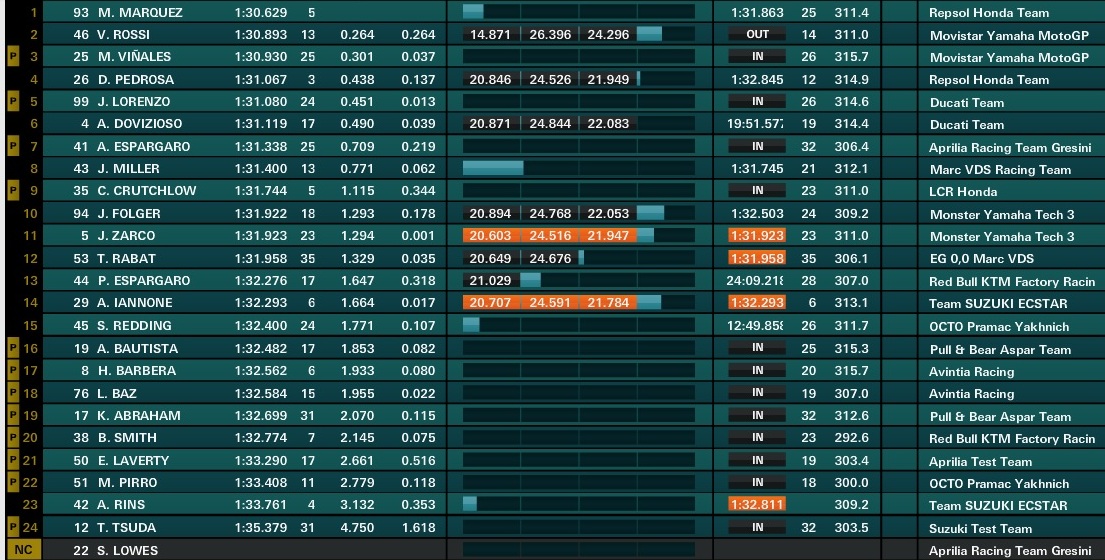Click the P pit icon beside A. Espargaro

coord(13,147)
